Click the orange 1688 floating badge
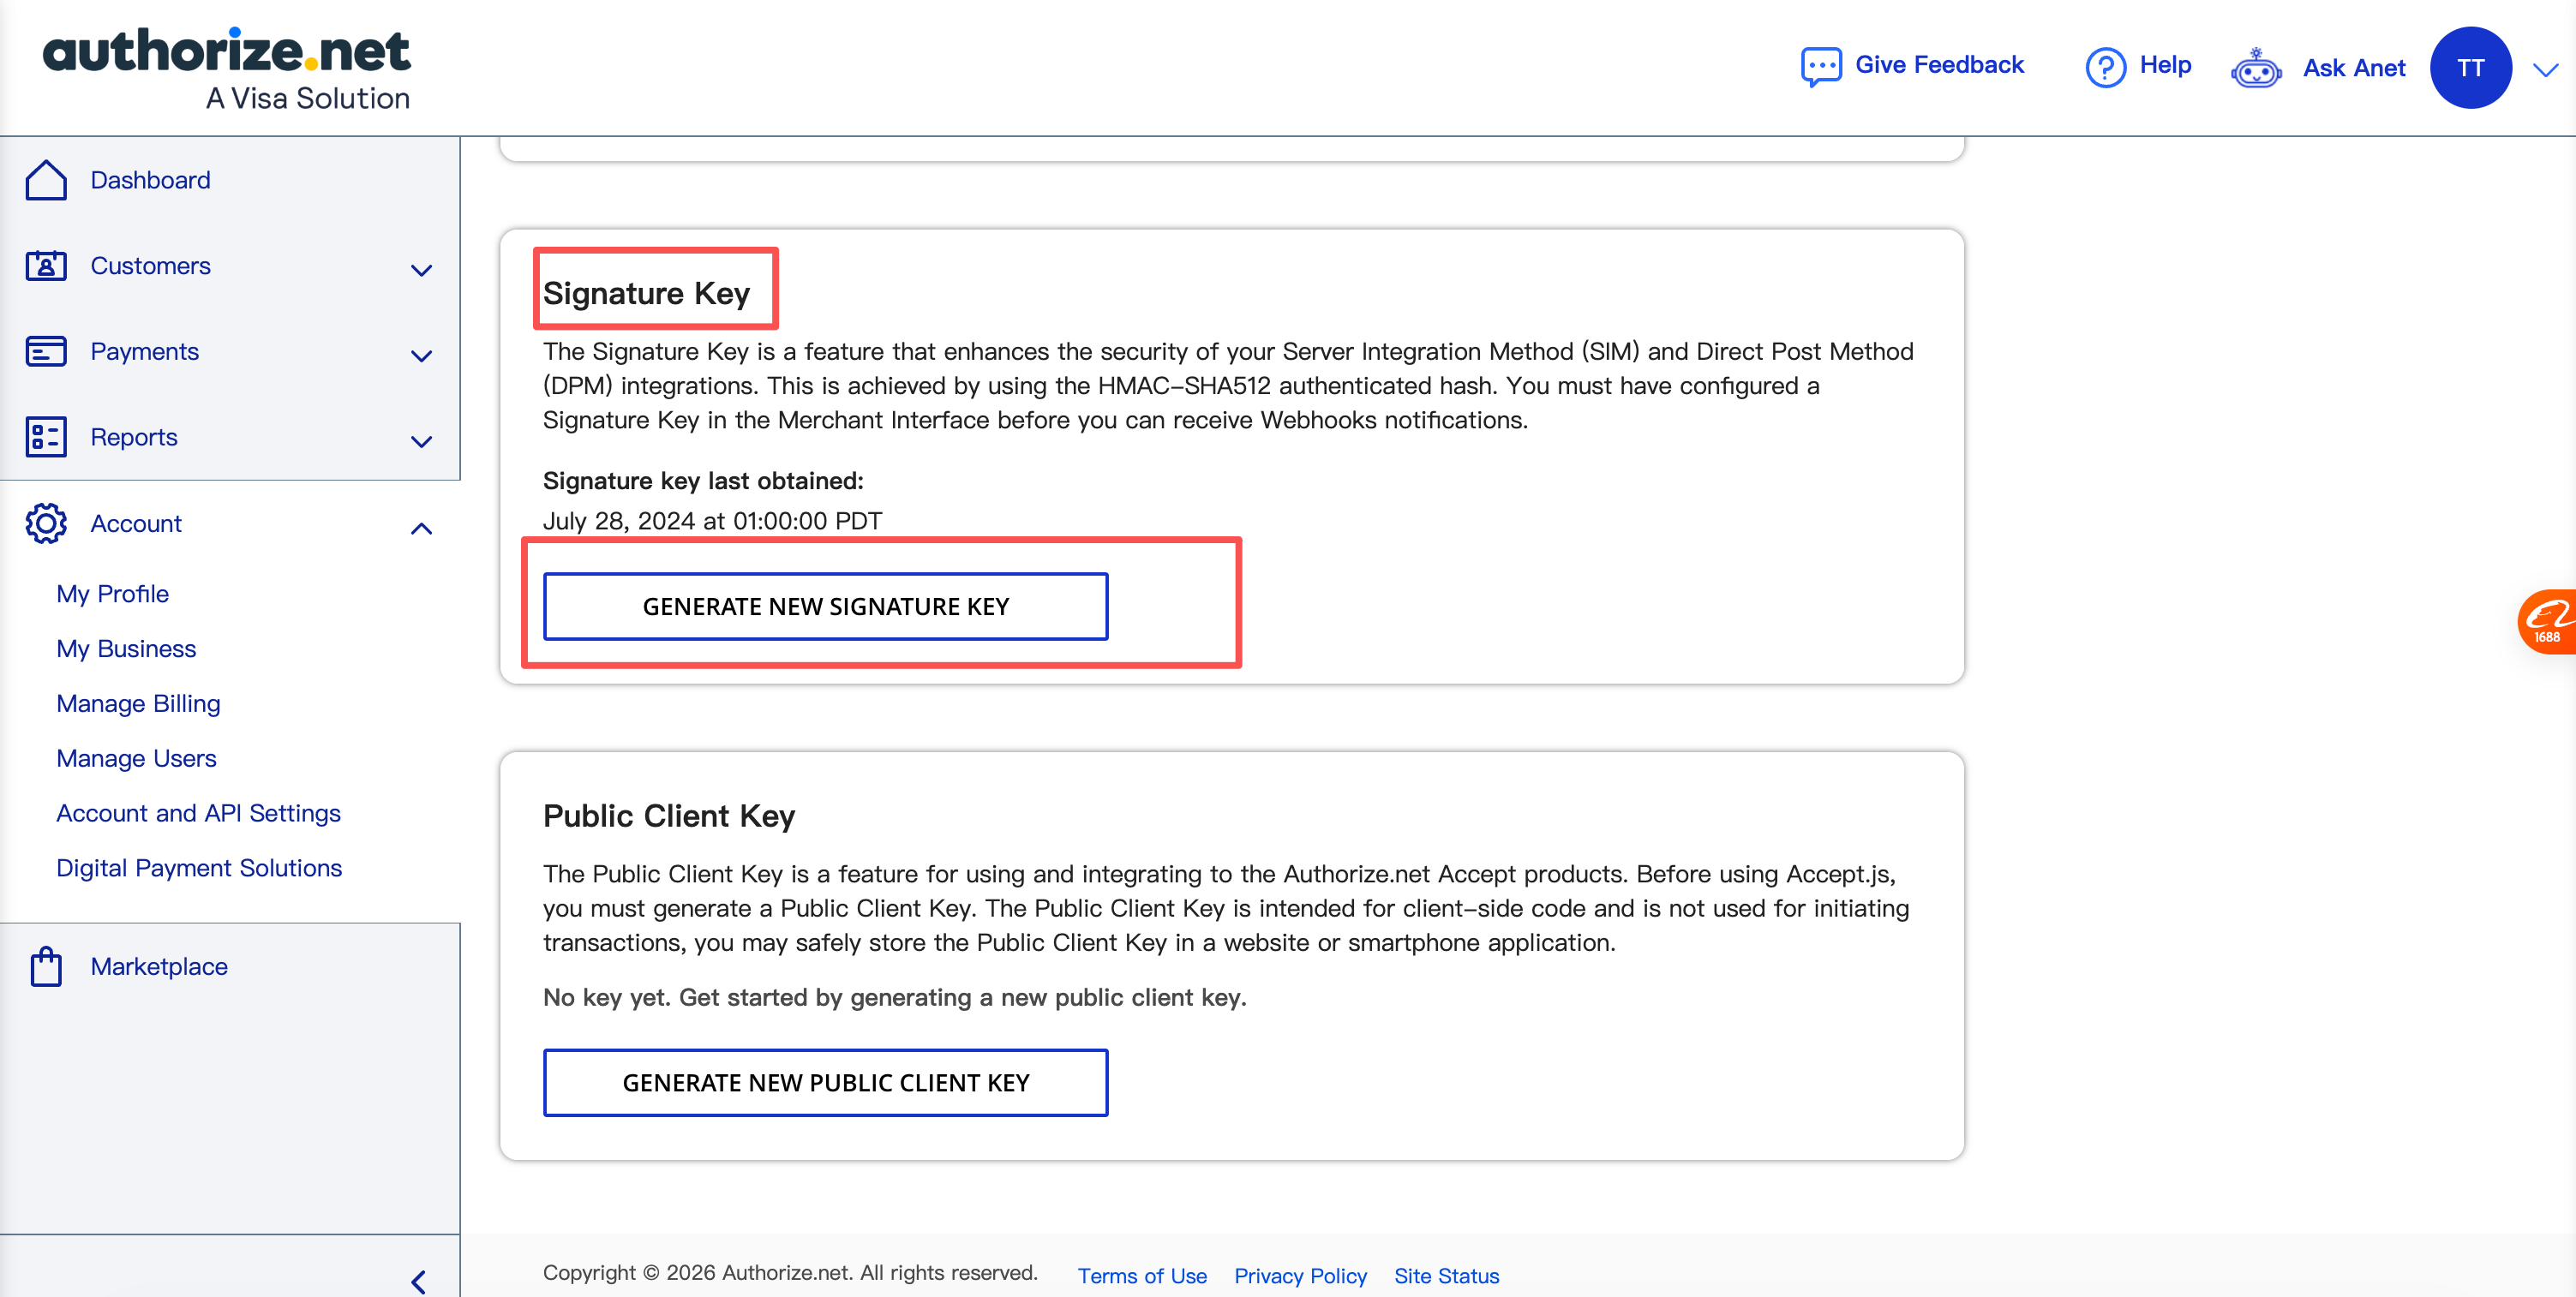This screenshot has width=2576, height=1297. pos(2547,621)
